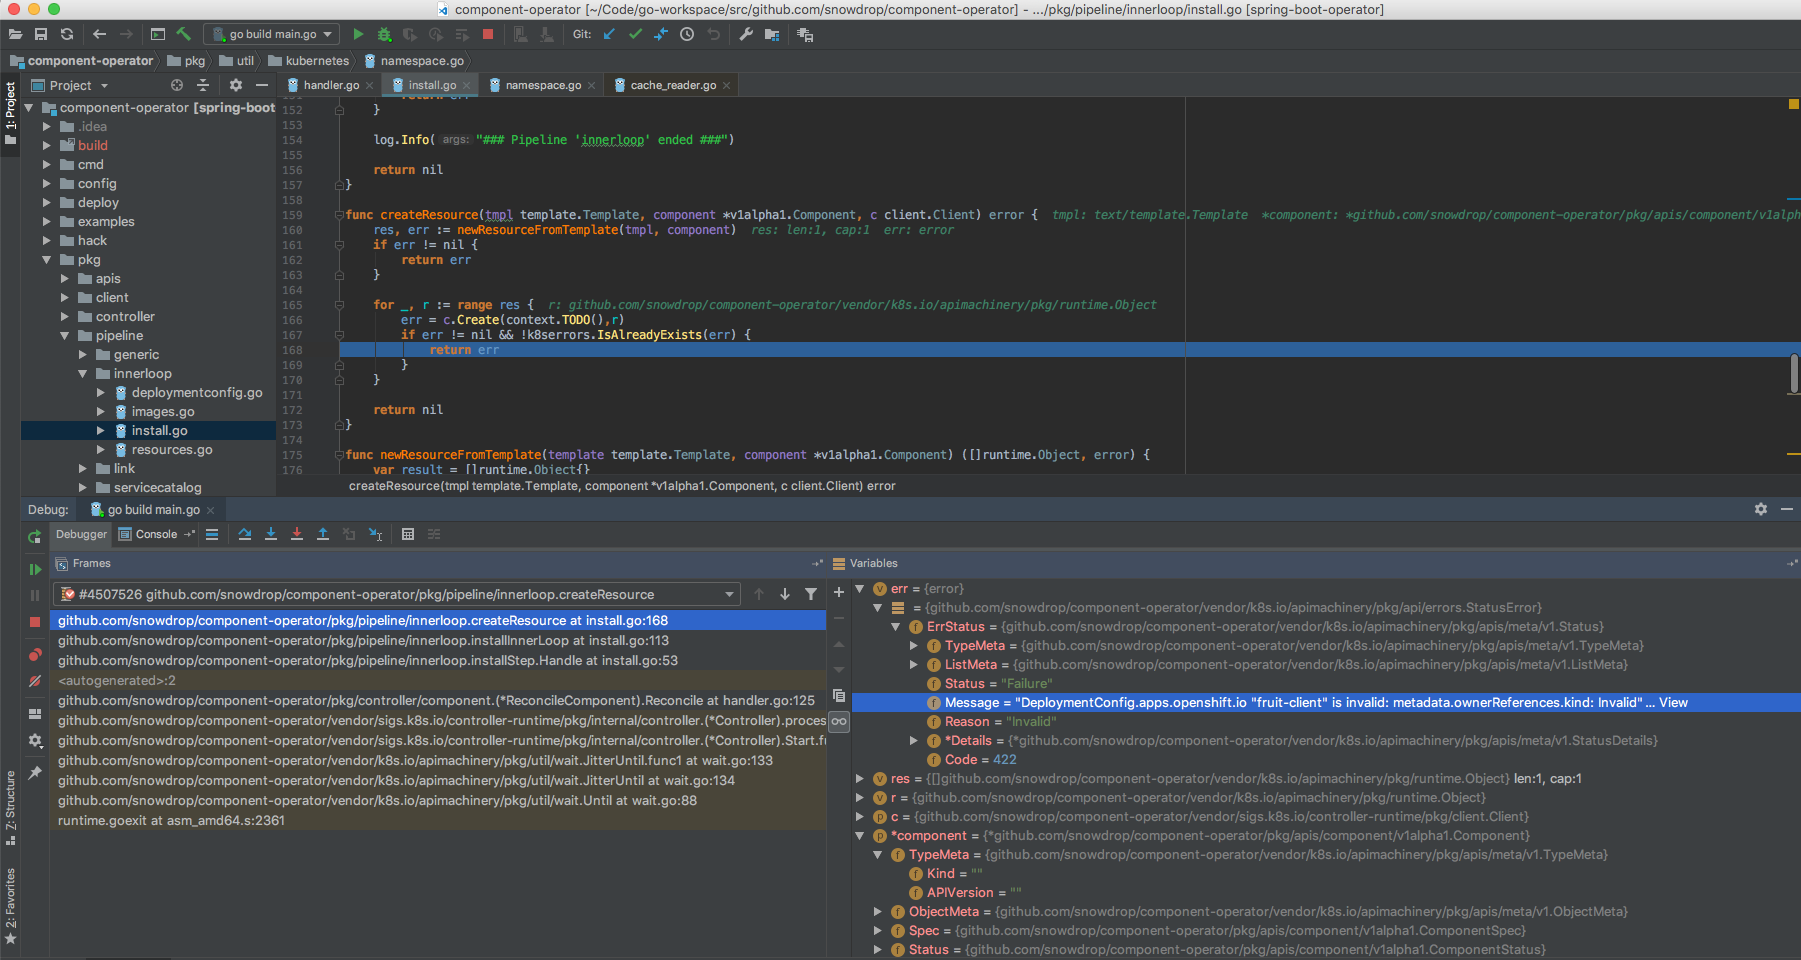This screenshot has width=1801, height=960.
Task: Step into with the blue down arrow
Action: pyautogui.click(x=271, y=534)
